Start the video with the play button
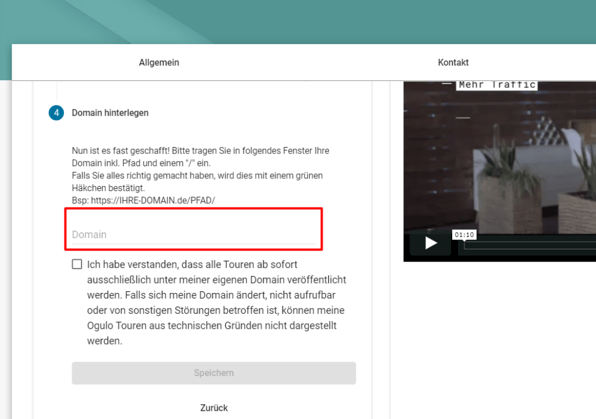Image resolution: width=596 pixels, height=419 pixels. pos(431,243)
